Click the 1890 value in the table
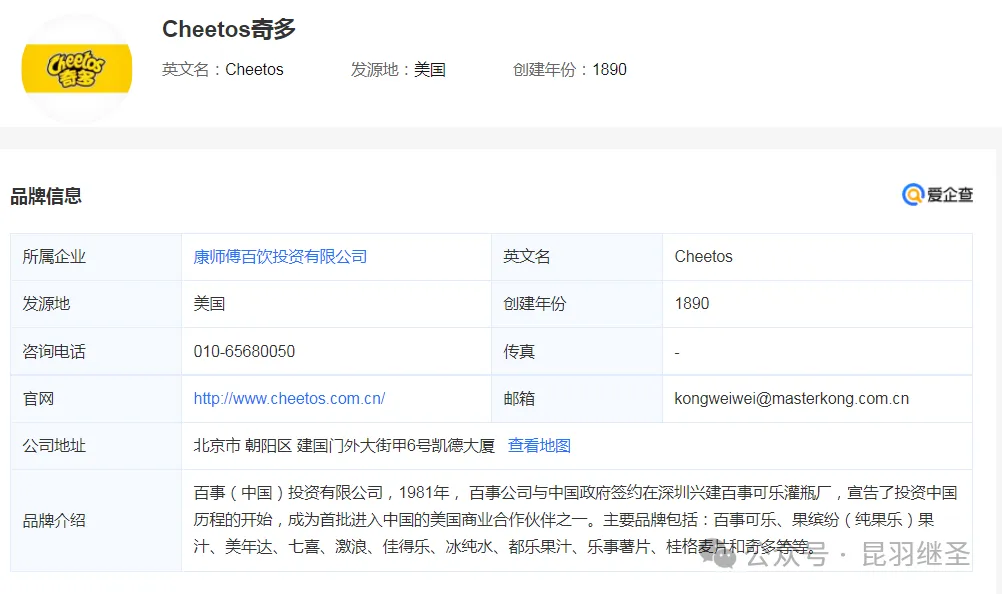Screen dimensions: 1002x594 coord(692,304)
